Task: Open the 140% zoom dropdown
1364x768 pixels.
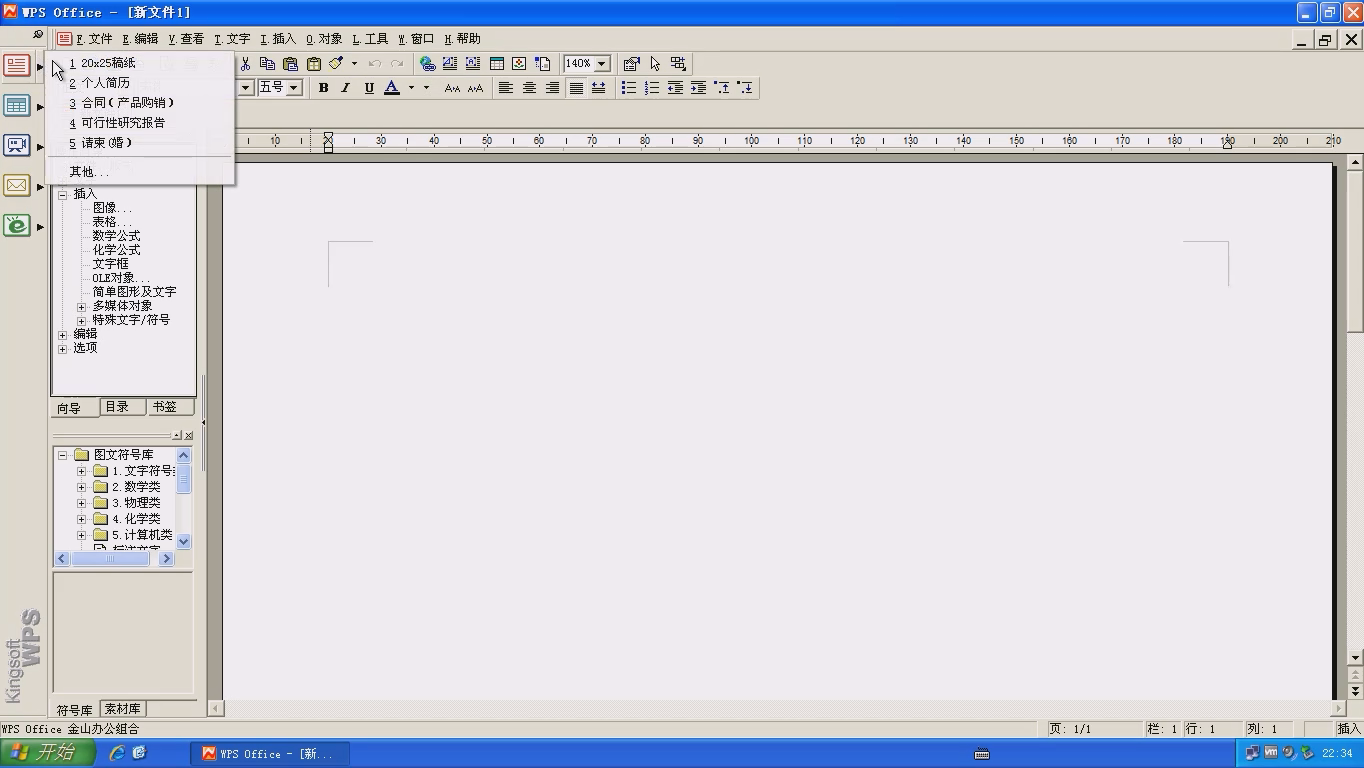Action: (x=602, y=63)
